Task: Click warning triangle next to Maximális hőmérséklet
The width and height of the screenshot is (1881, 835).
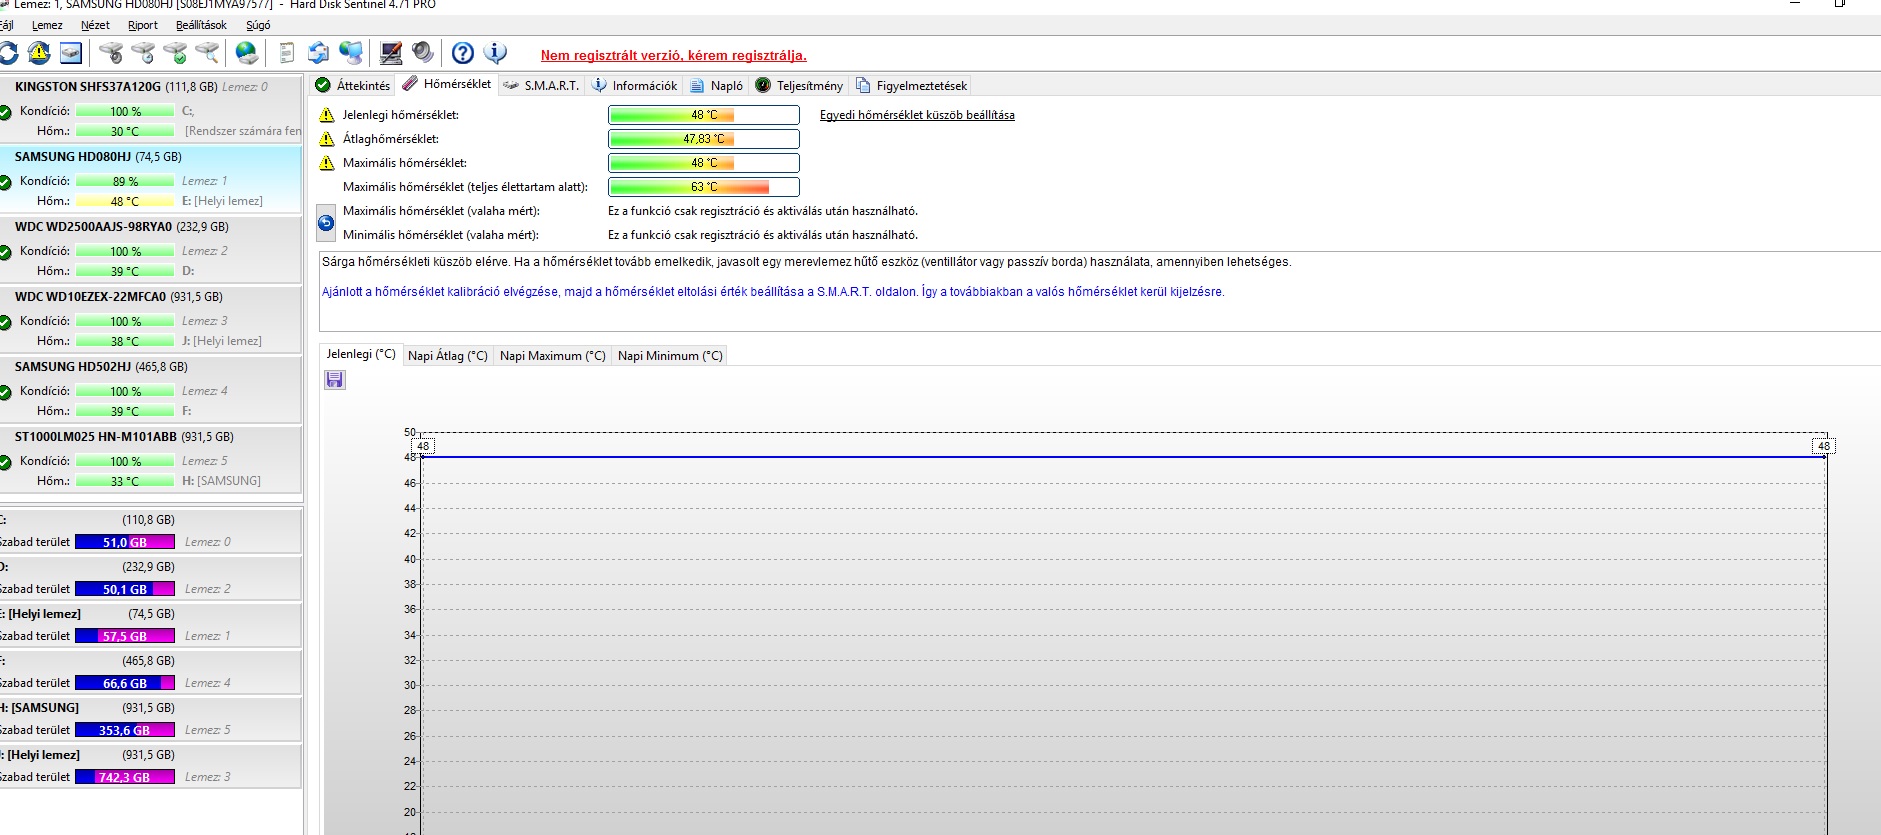Action: (x=327, y=163)
